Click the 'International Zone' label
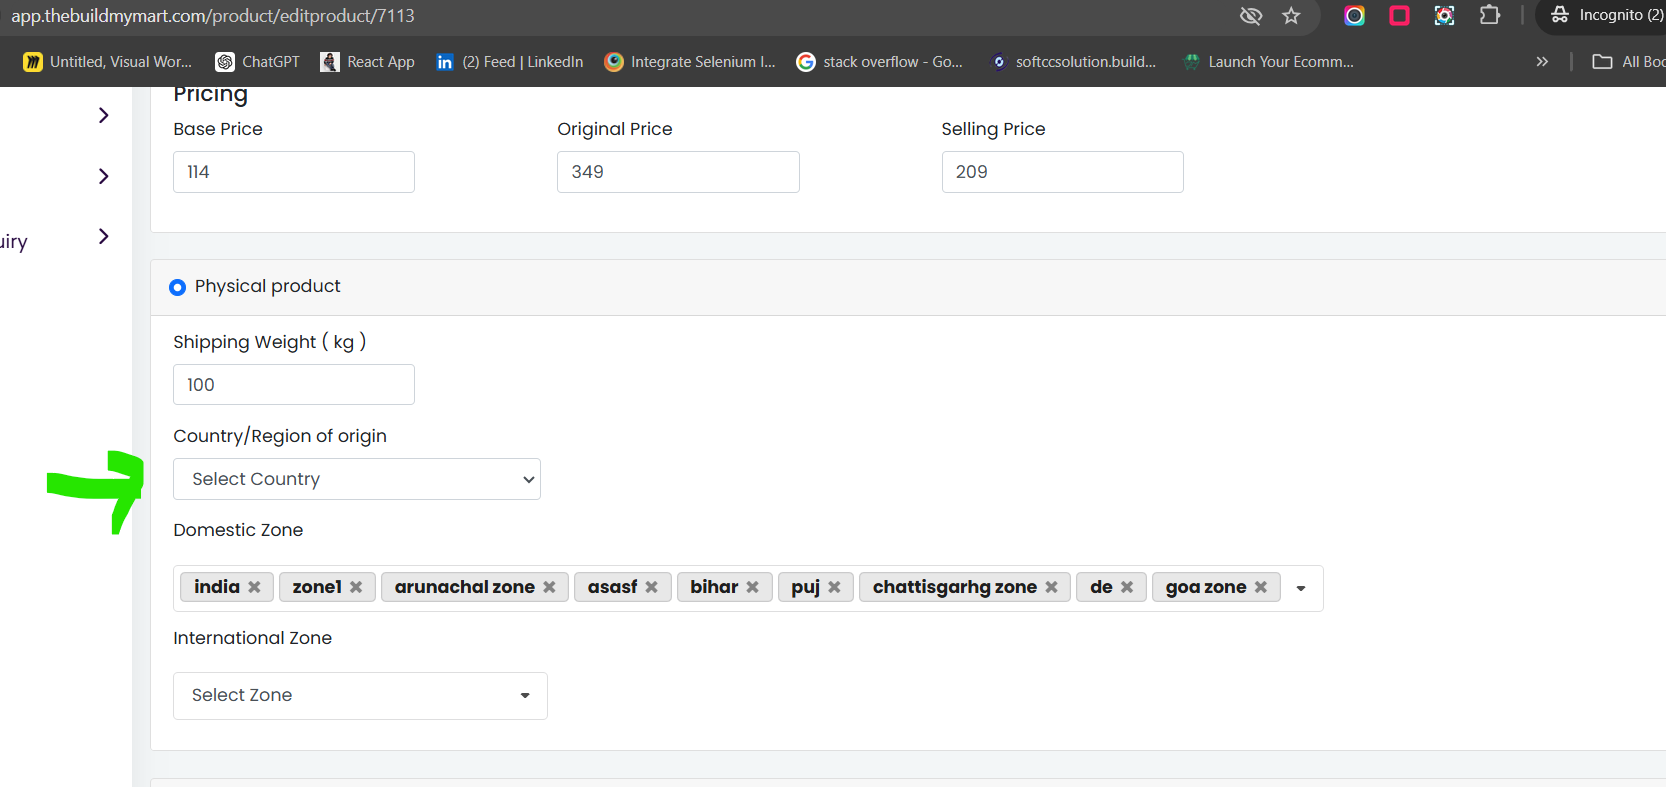 (252, 638)
